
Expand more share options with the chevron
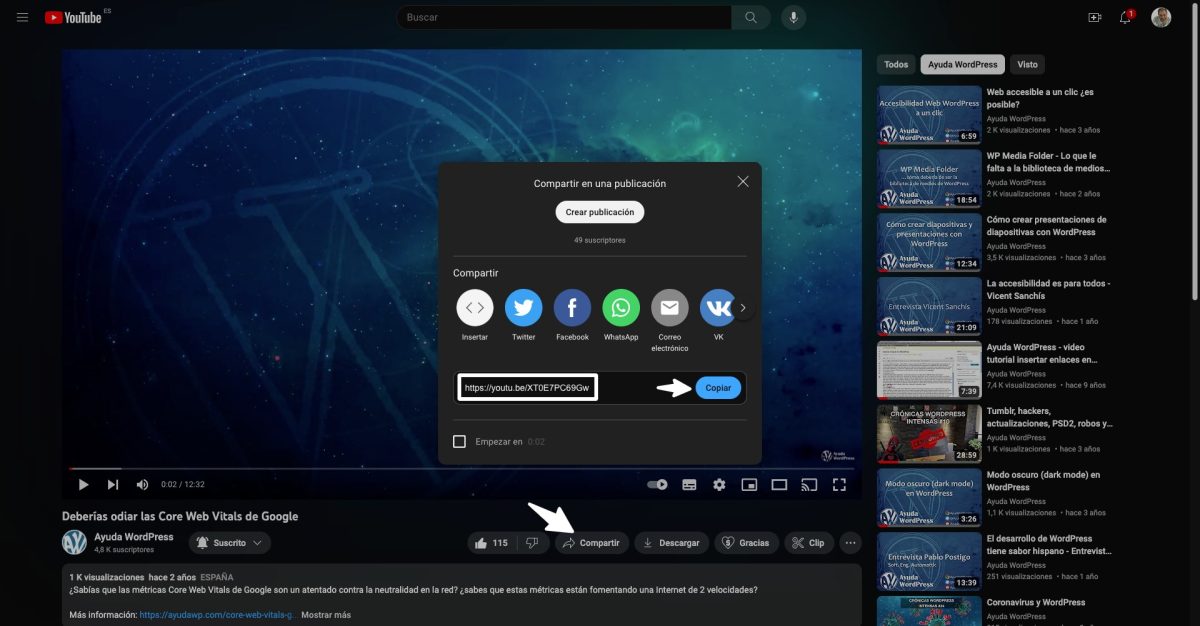pyautogui.click(x=744, y=307)
